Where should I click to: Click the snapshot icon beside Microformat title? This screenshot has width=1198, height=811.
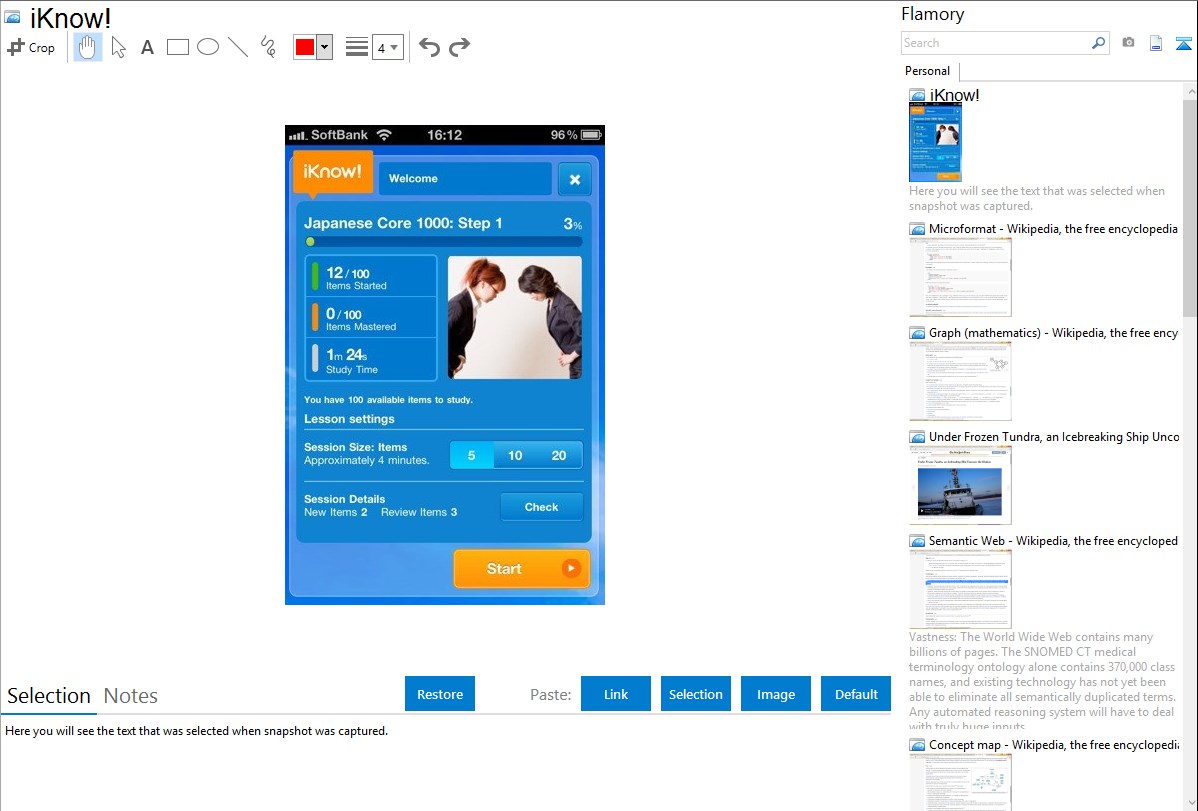(x=918, y=229)
